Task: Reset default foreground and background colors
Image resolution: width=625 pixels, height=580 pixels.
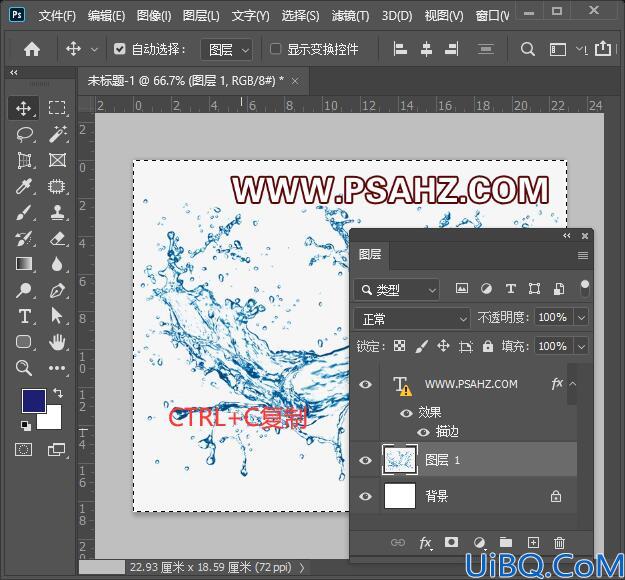Action: pyautogui.click(x=26, y=425)
